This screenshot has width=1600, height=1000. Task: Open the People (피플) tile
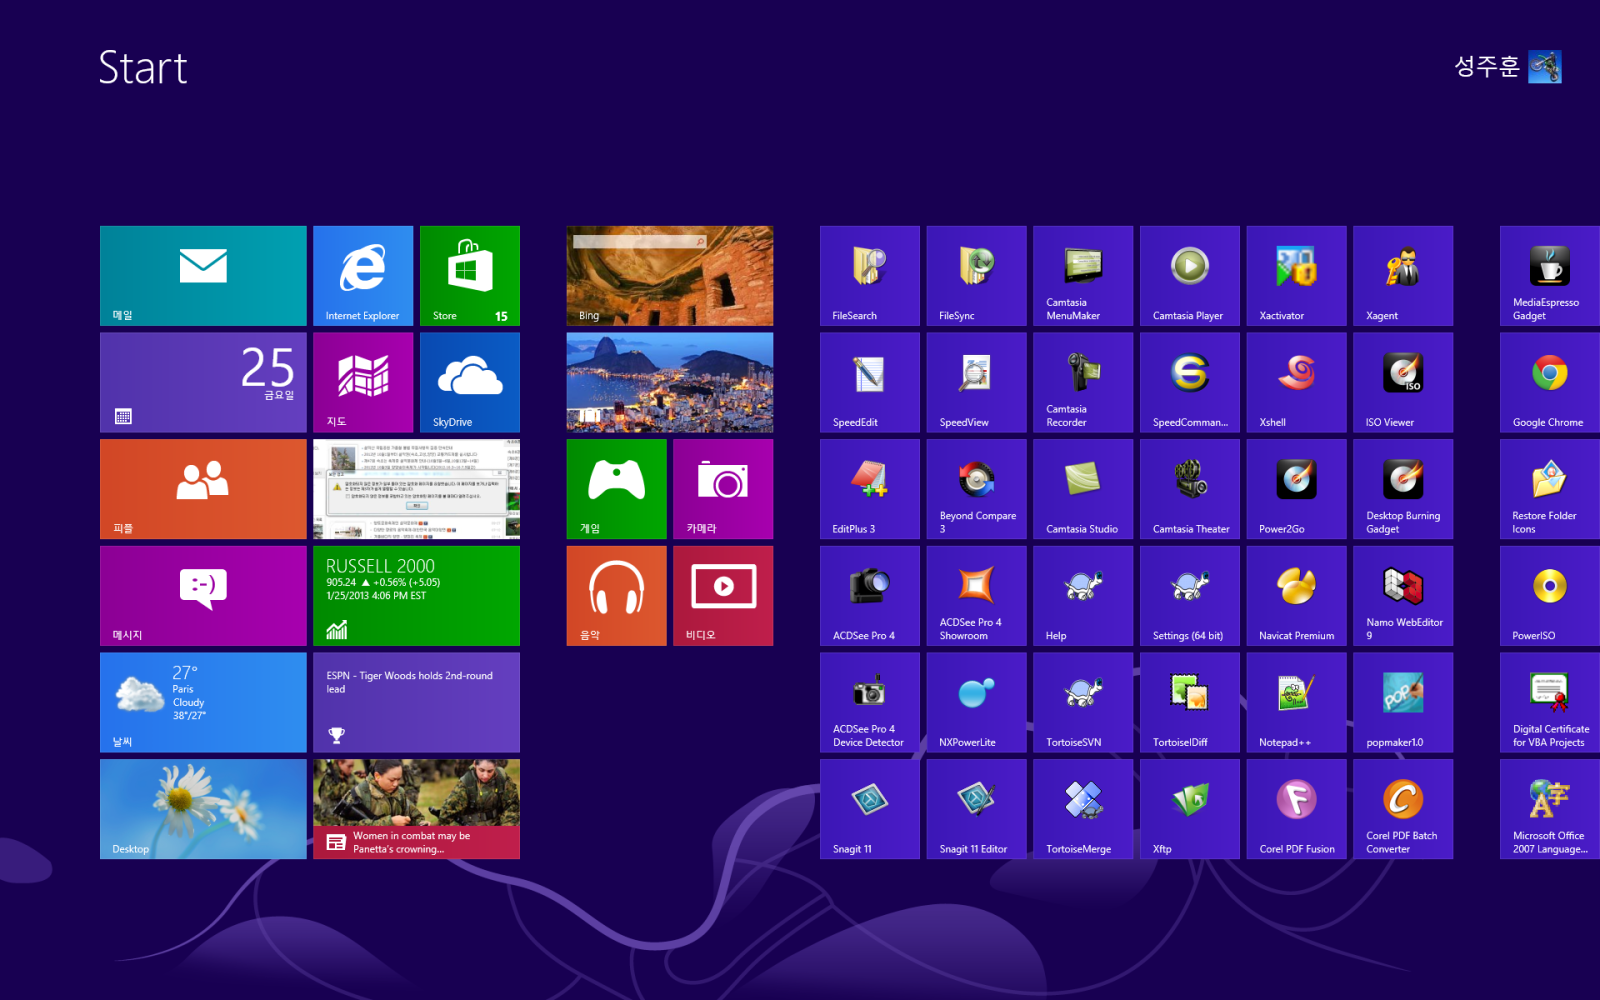[203, 489]
